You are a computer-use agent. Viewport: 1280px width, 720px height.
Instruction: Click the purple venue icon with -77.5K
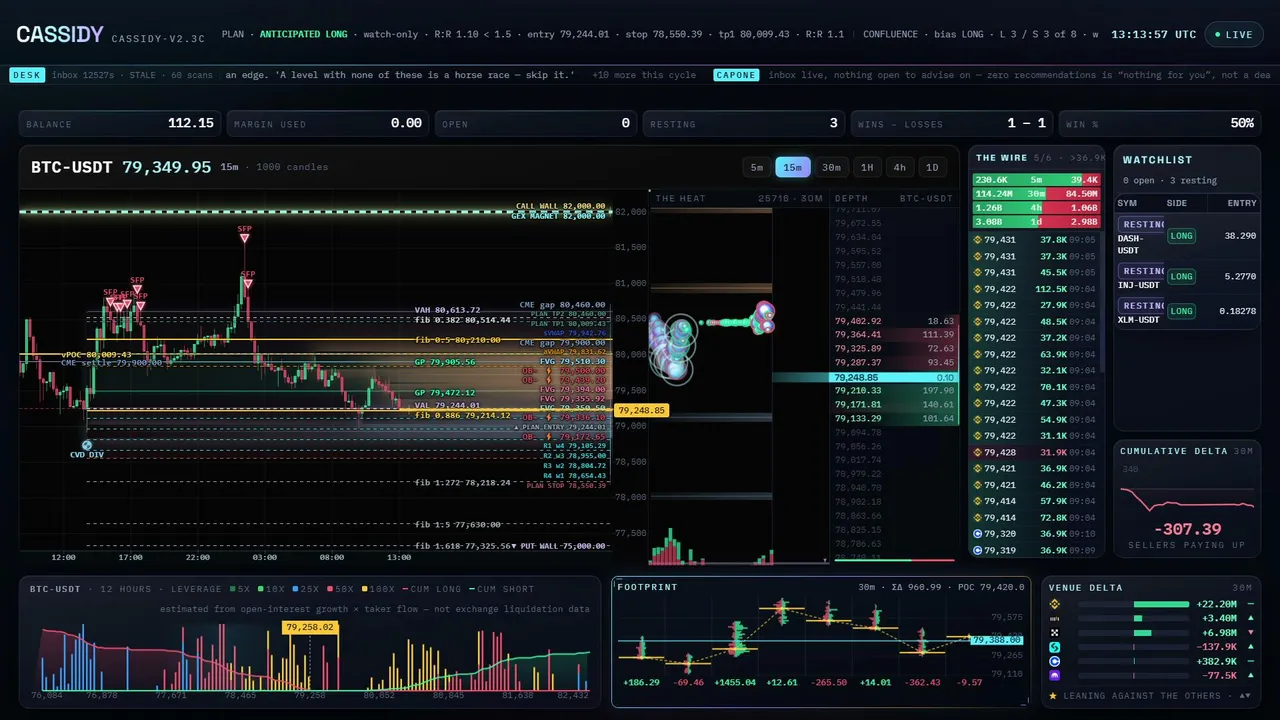click(x=1053, y=676)
